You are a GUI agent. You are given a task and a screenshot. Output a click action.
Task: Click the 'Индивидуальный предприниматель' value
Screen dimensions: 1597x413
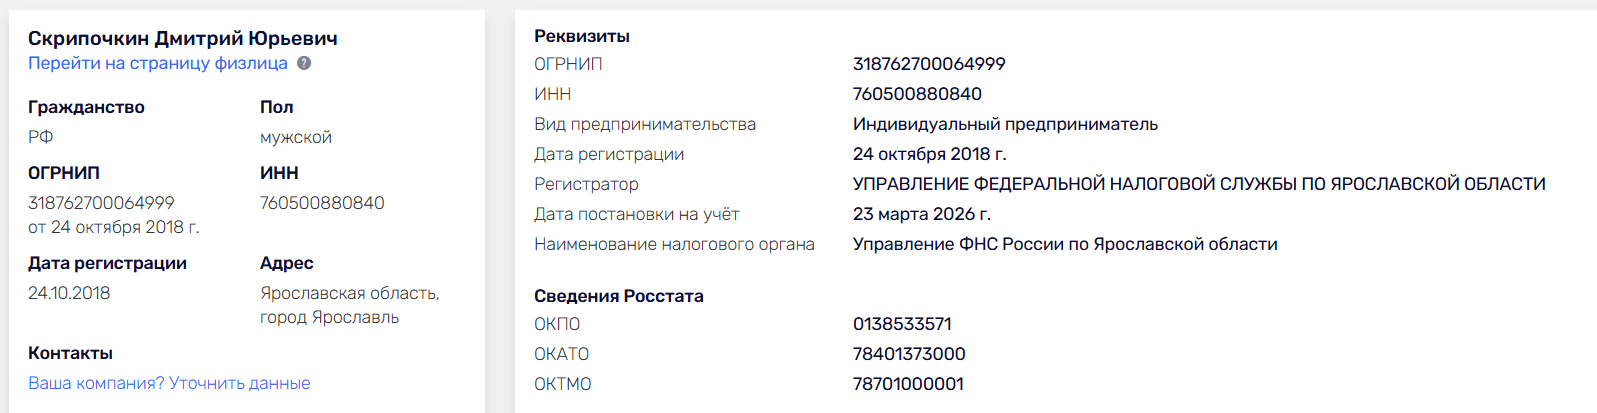(1005, 124)
